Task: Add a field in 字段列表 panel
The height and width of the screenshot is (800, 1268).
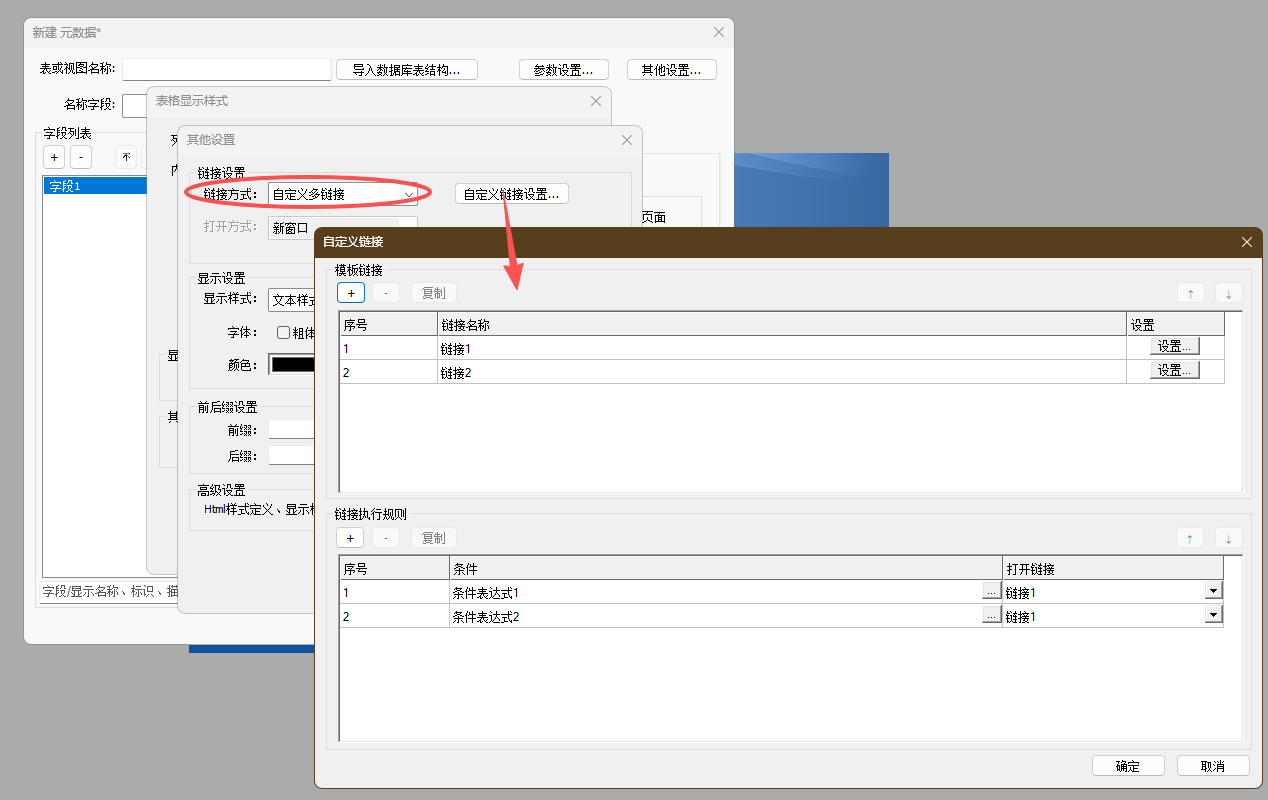Action: [54, 157]
